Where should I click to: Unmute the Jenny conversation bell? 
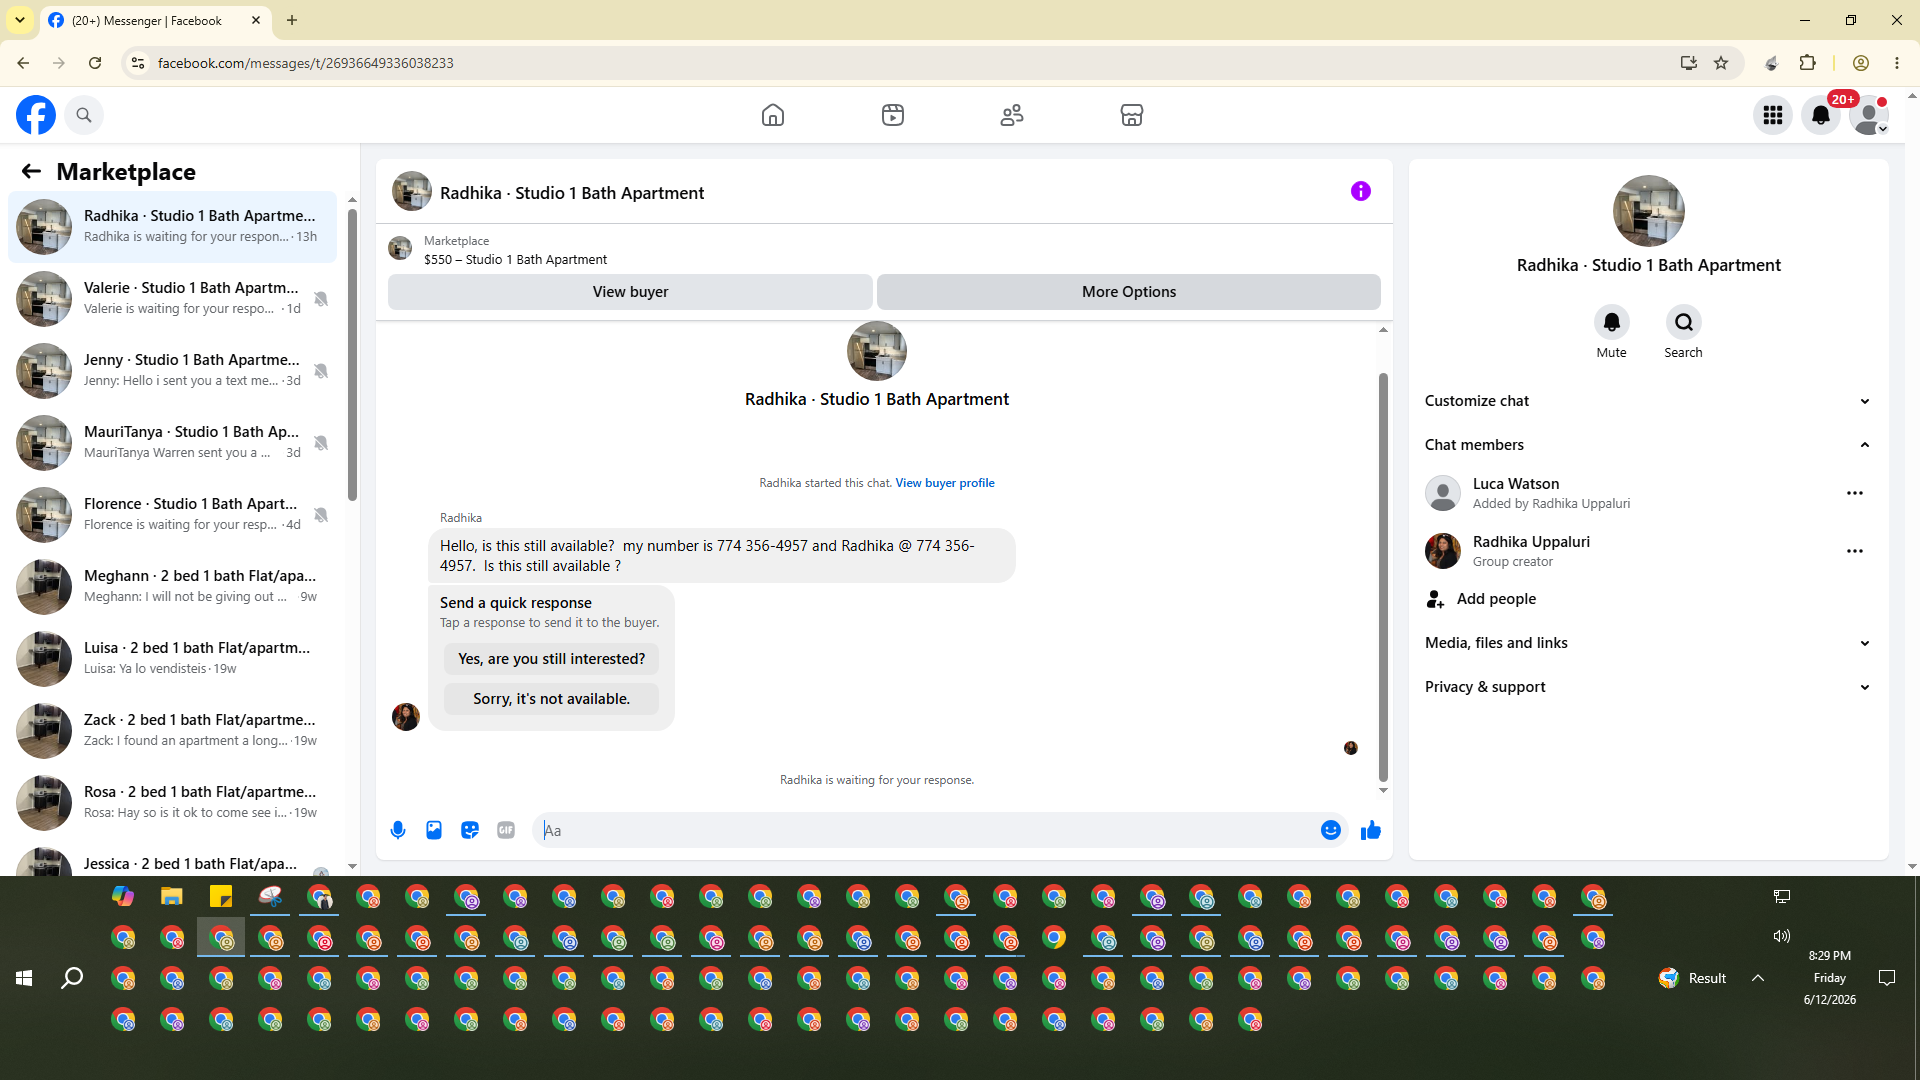click(x=321, y=371)
